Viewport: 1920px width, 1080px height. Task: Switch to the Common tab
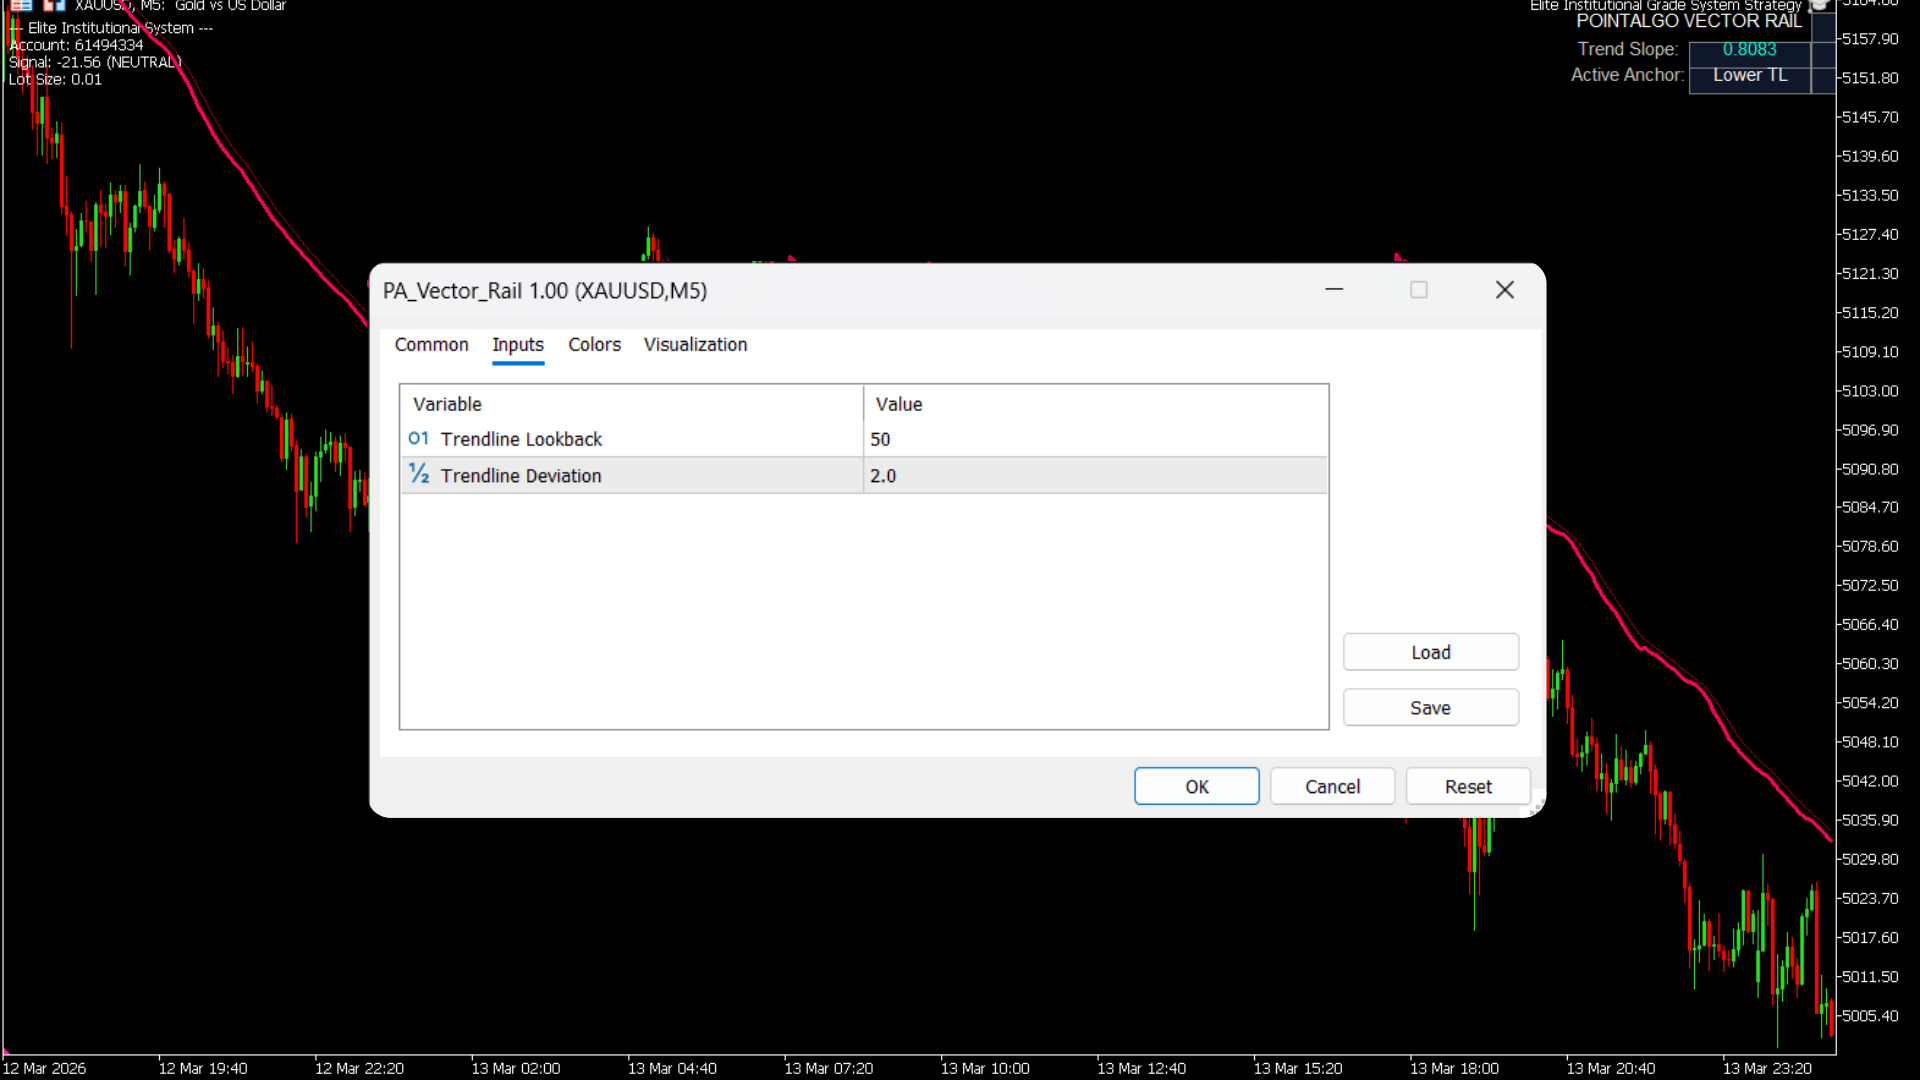[x=431, y=345]
